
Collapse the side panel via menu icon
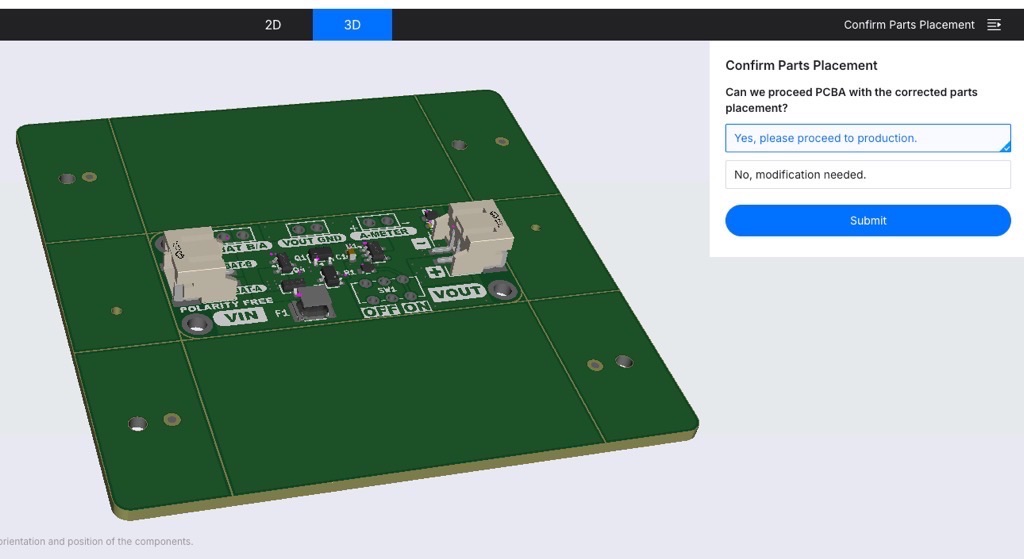(x=993, y=25)
